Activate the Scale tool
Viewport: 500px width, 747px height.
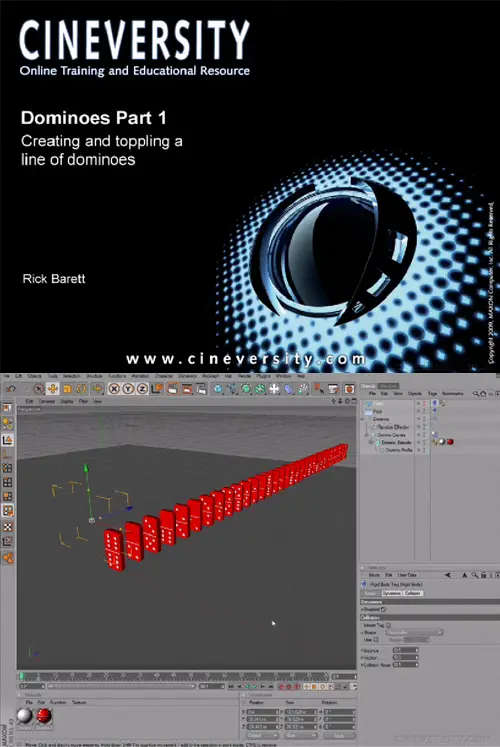[x=67, y=389]
